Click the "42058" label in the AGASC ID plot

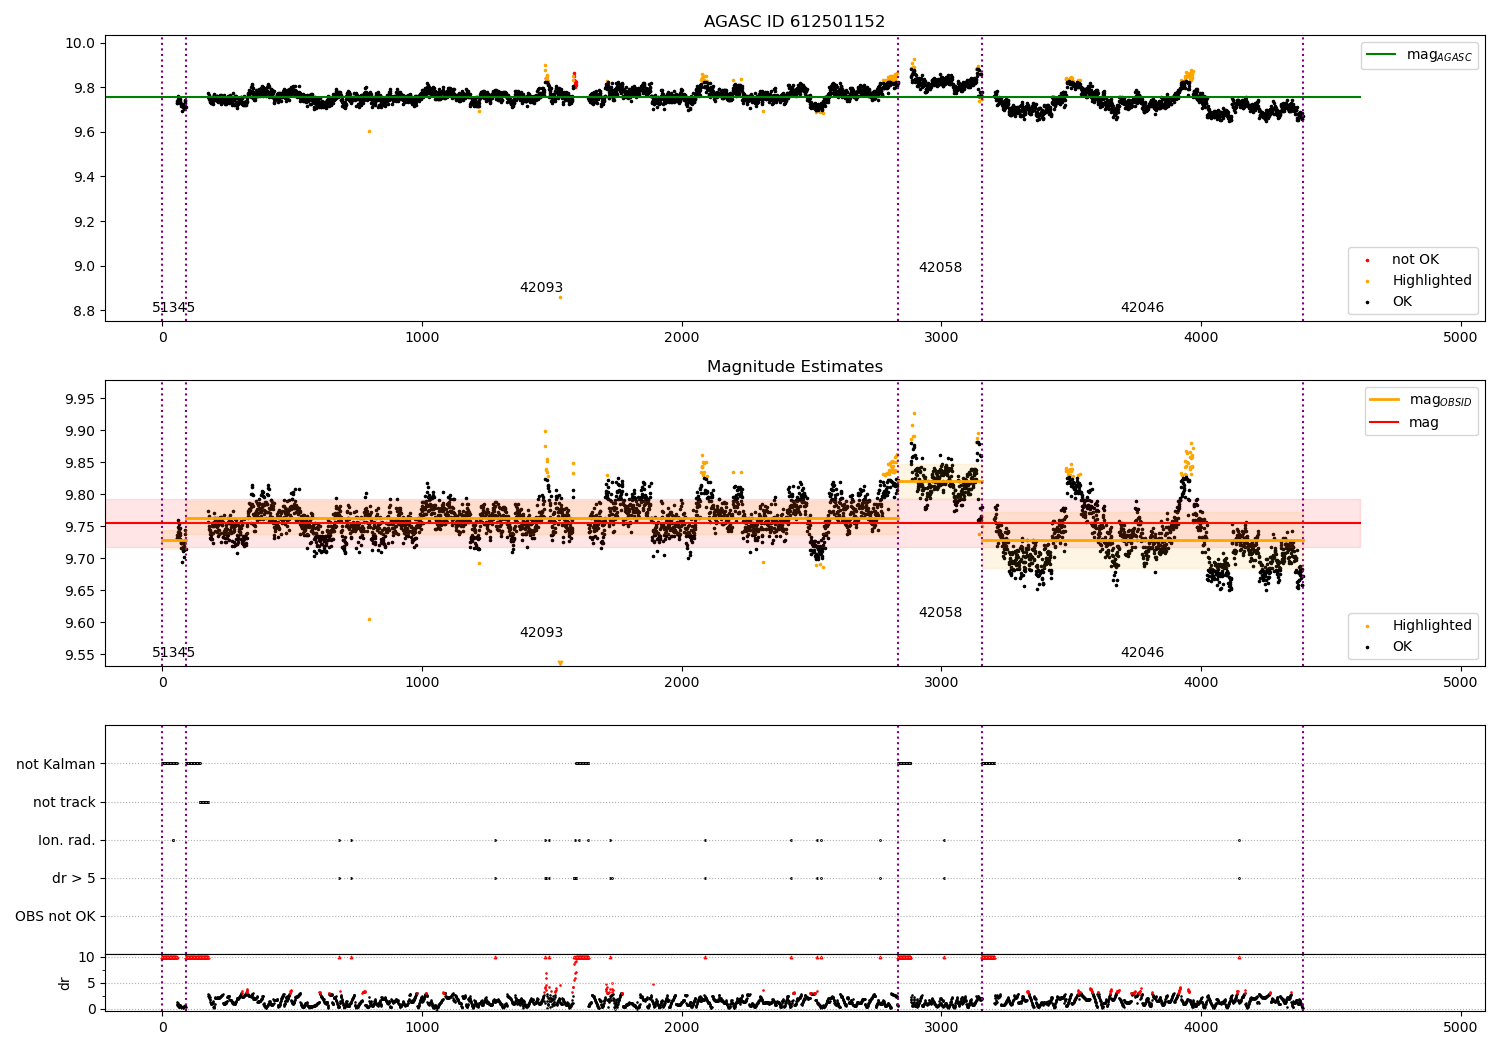click(x=940, y=268)
